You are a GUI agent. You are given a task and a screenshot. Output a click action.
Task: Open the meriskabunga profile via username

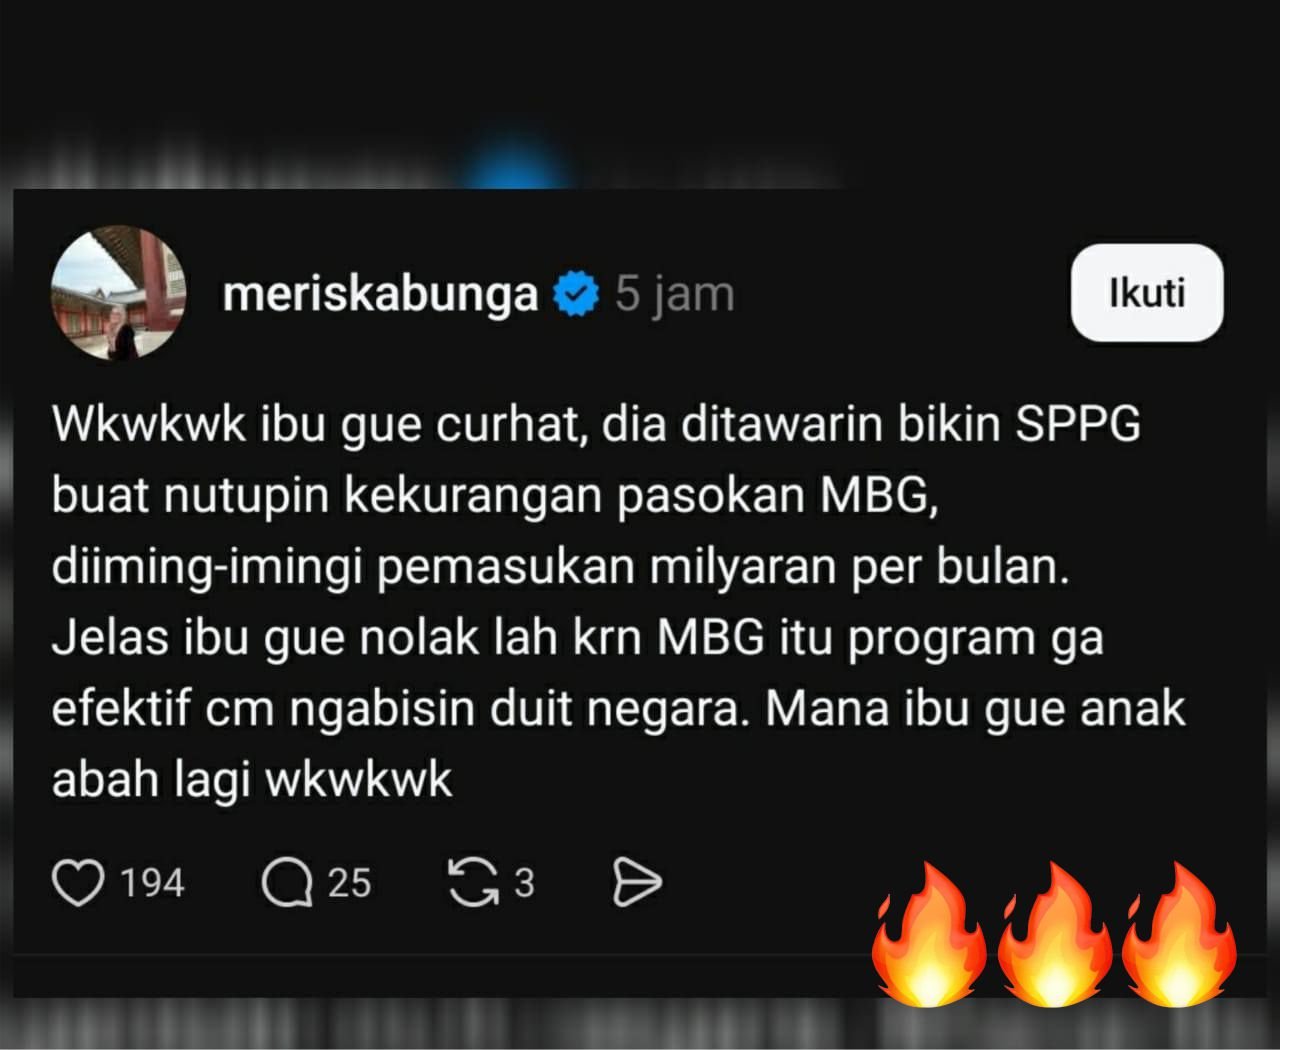(381, 295)
